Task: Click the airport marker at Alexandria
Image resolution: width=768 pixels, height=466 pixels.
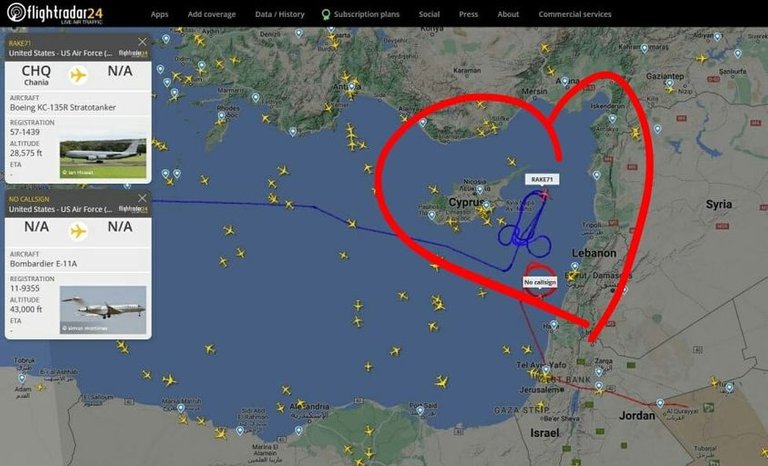Action: point(299,430)
